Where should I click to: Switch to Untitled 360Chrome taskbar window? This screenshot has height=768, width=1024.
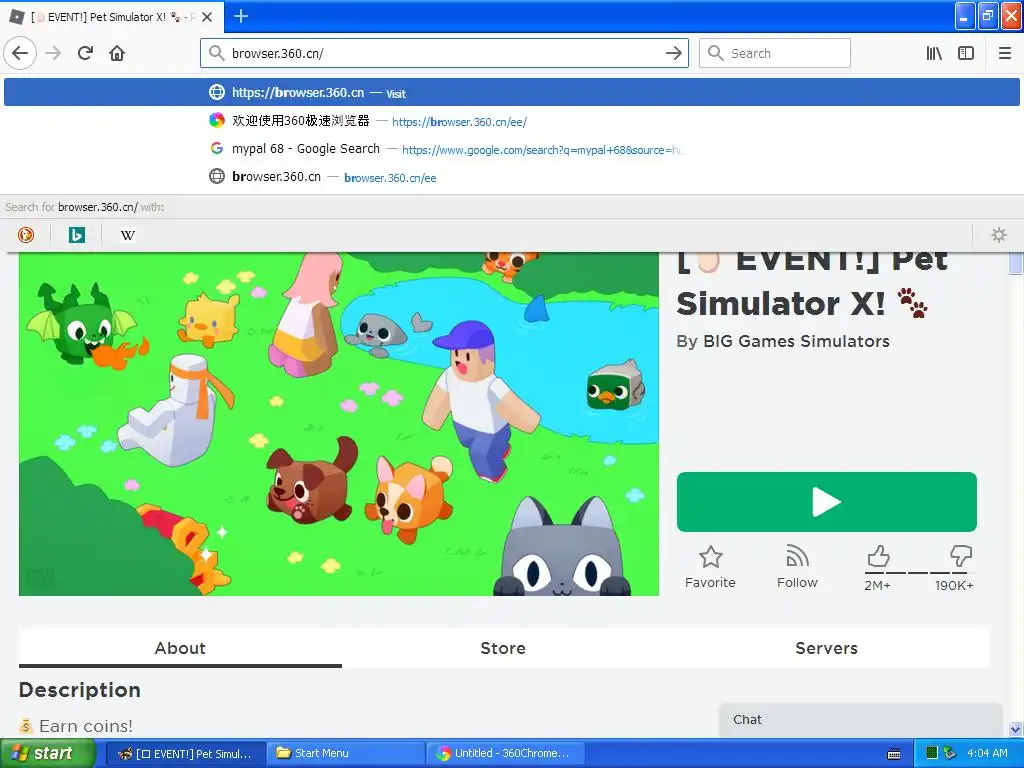click(505, 754)
